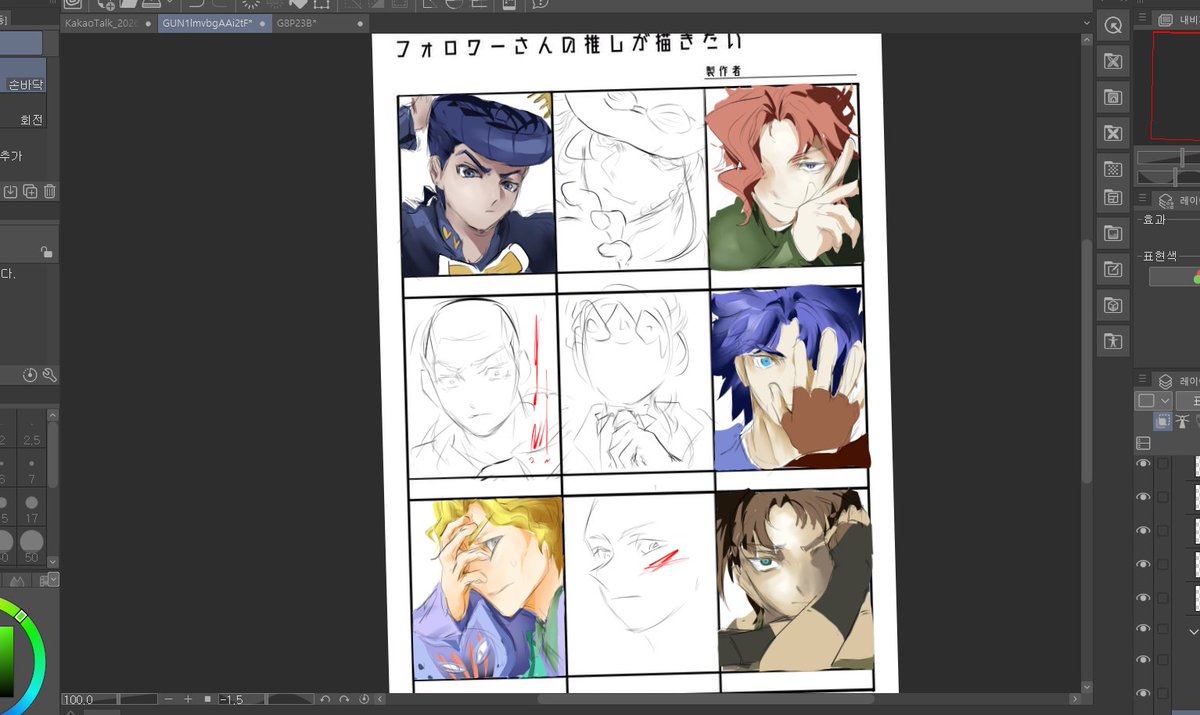Screen dimensions: 1200x715
Task: Toggle visibility eye of the second layer row
Action: coord(1143,497)
